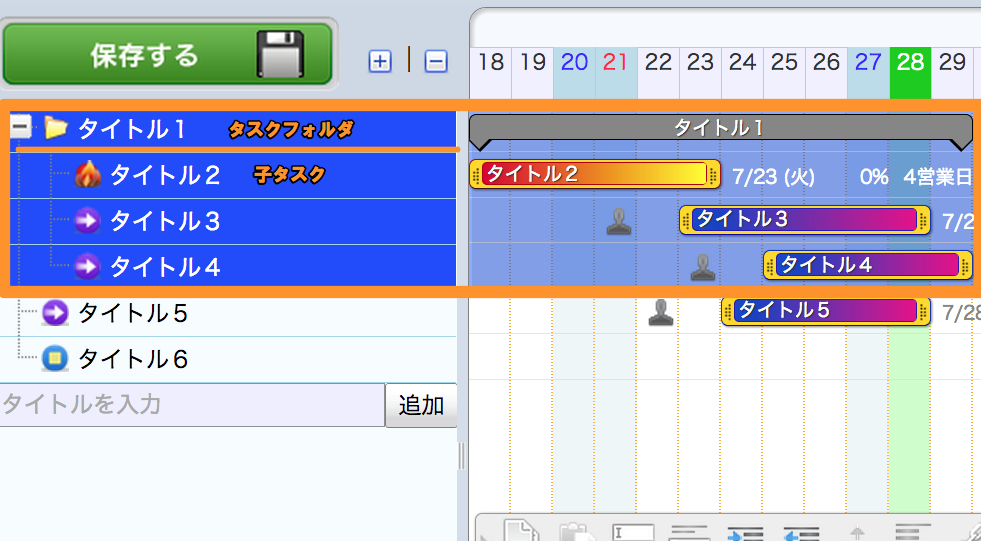This screenshot has width=981, height=541.
Task: Click the assignee stamp icon in タイトル5 row
Action: coord(661,313)
